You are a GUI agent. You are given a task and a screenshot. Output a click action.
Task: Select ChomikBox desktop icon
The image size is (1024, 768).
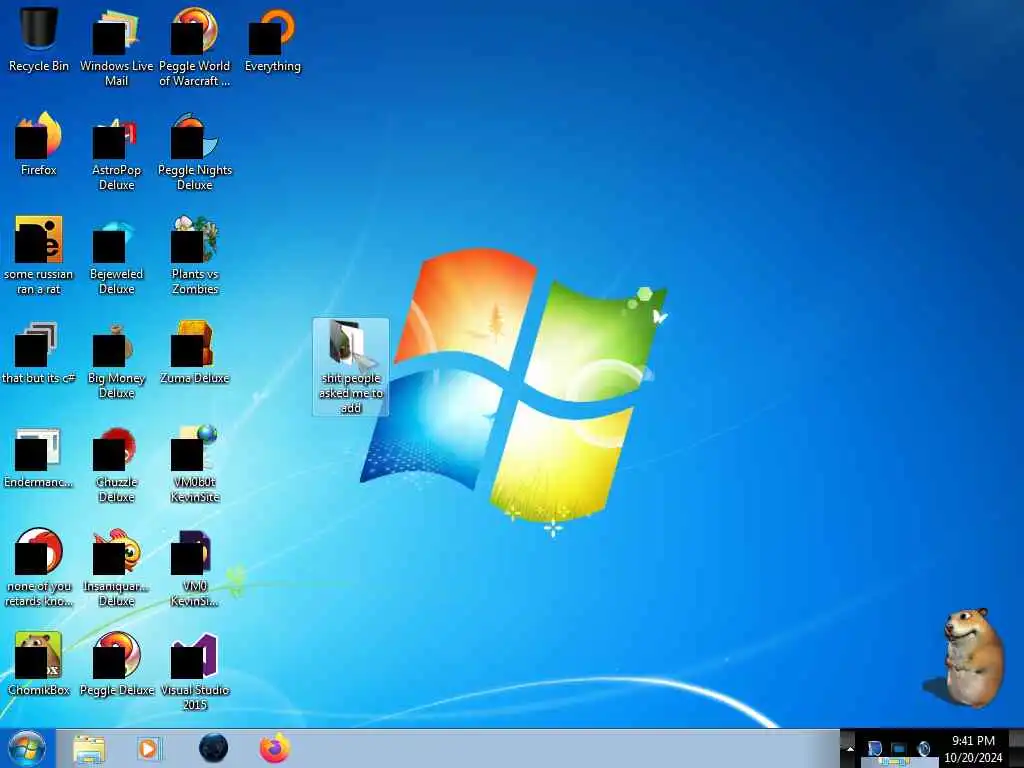click(x=39, y=664)
